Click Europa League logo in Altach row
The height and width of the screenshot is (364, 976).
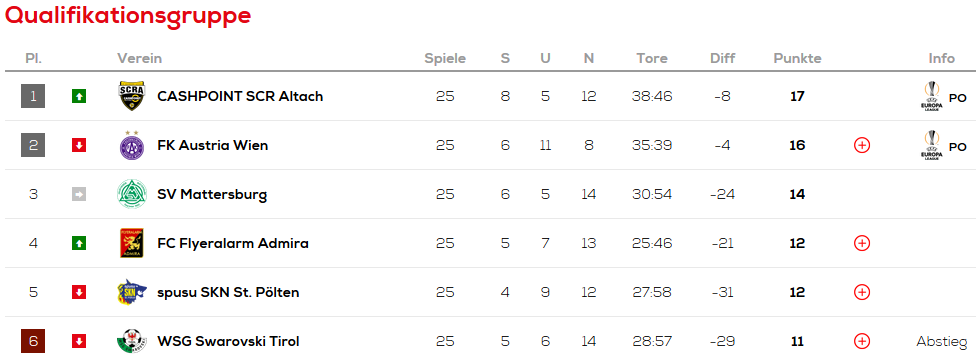tap(931, 96)
